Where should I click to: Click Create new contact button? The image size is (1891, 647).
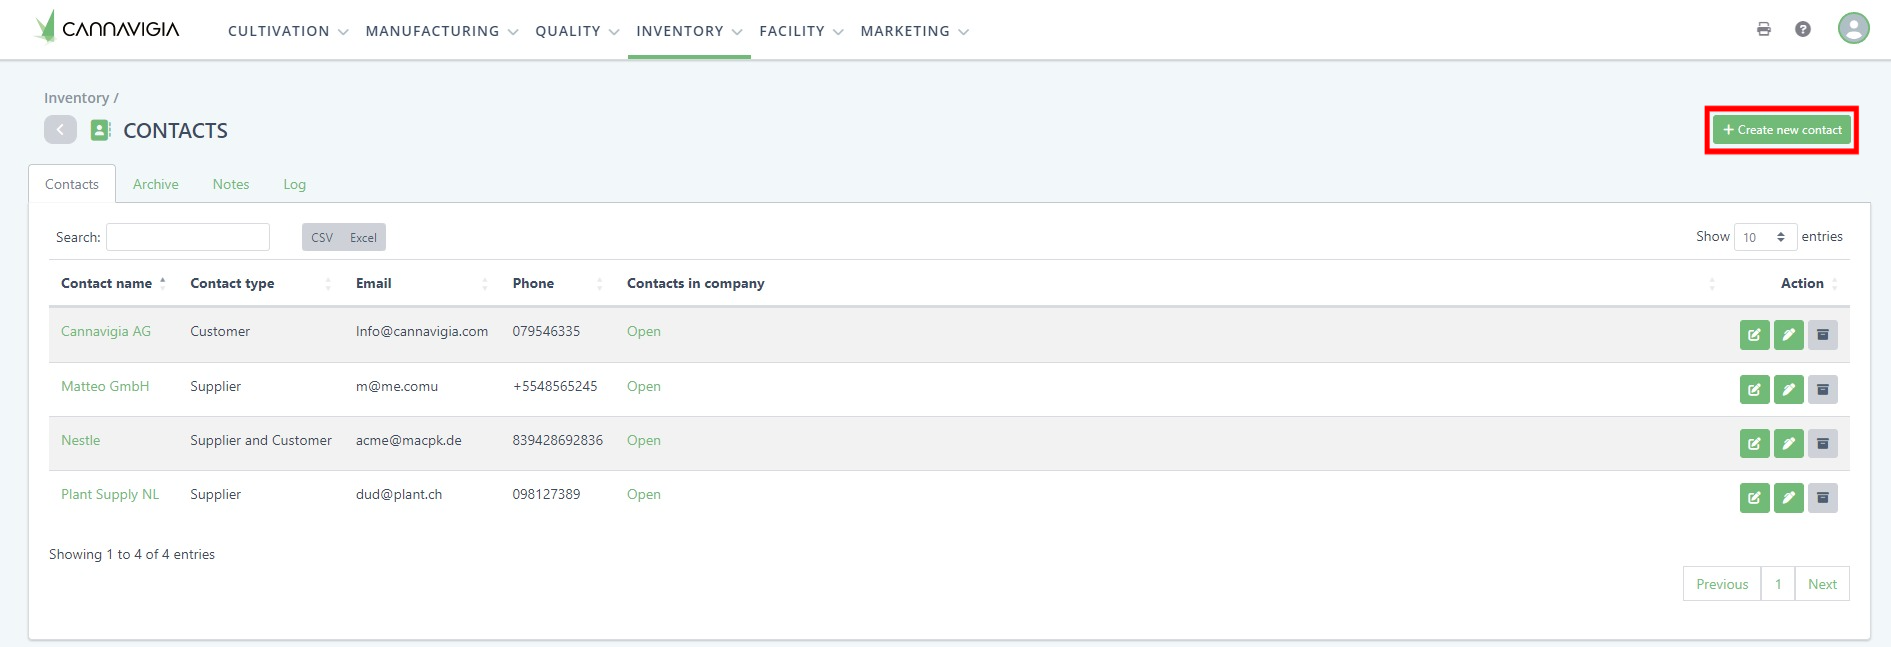pos(1781,130)
